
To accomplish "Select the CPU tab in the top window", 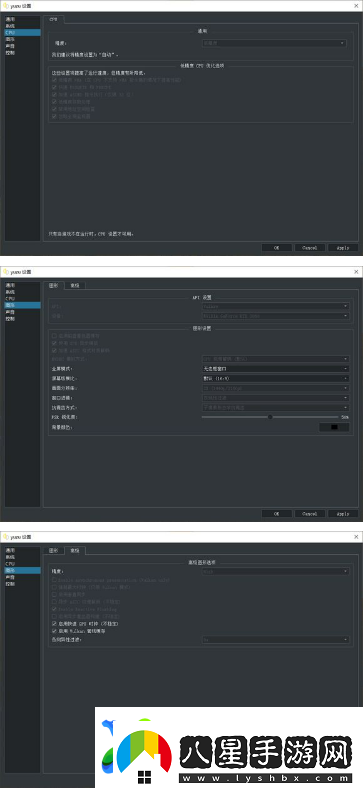I will (x=54, y=19).
